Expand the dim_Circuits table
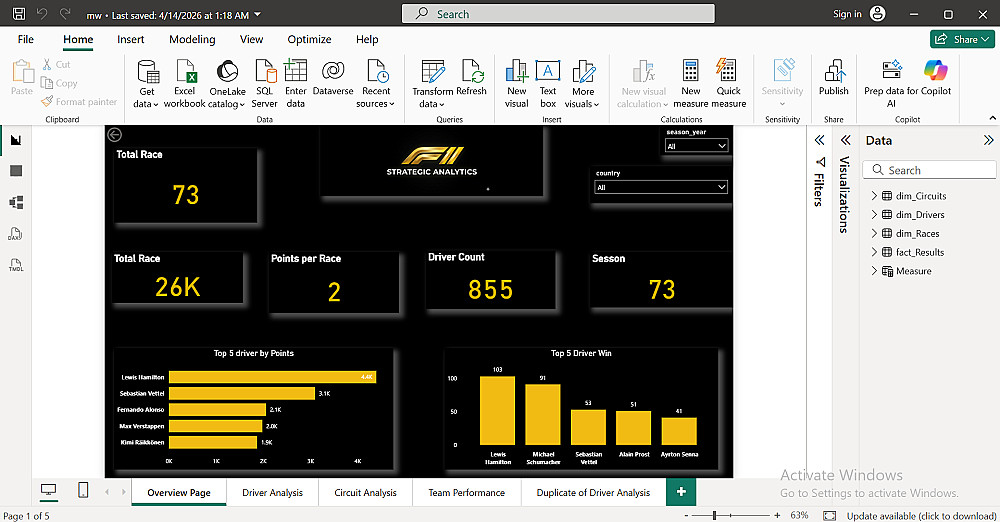 click(874, 196)
